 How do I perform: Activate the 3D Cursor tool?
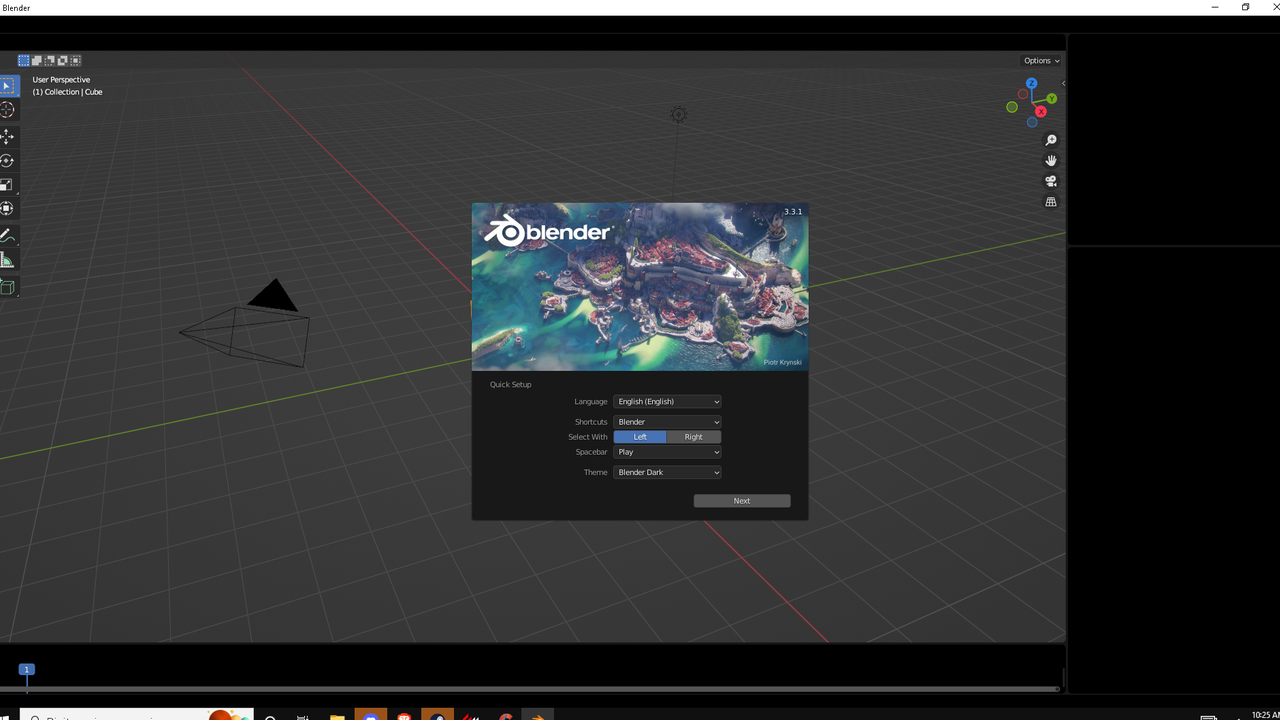point(8,110)
